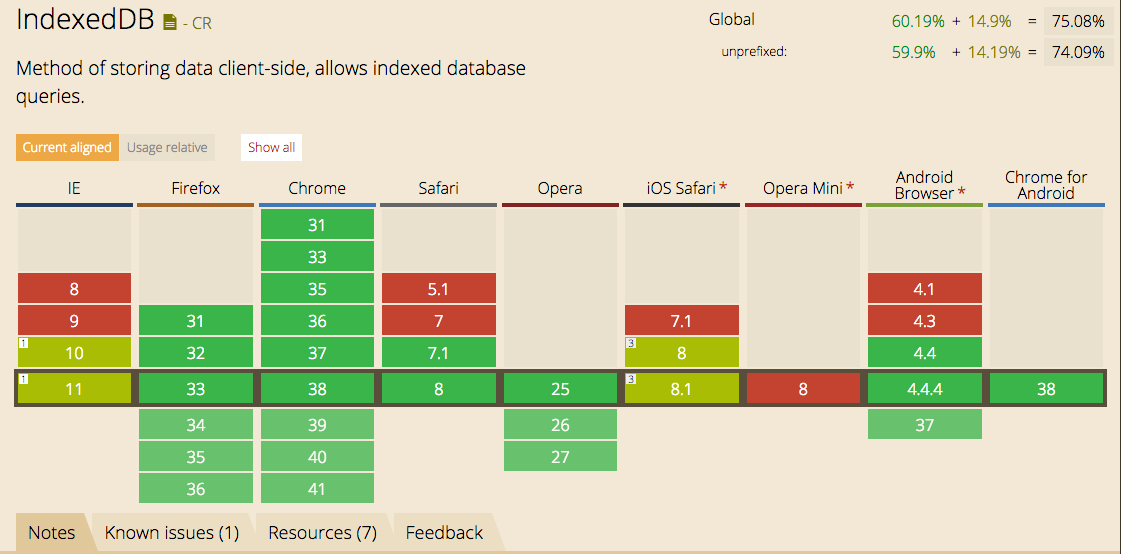Screen dimensions: 1121x554
Task: Click the unprefixed total 74.09% value
Action: tap(1079, 51)
